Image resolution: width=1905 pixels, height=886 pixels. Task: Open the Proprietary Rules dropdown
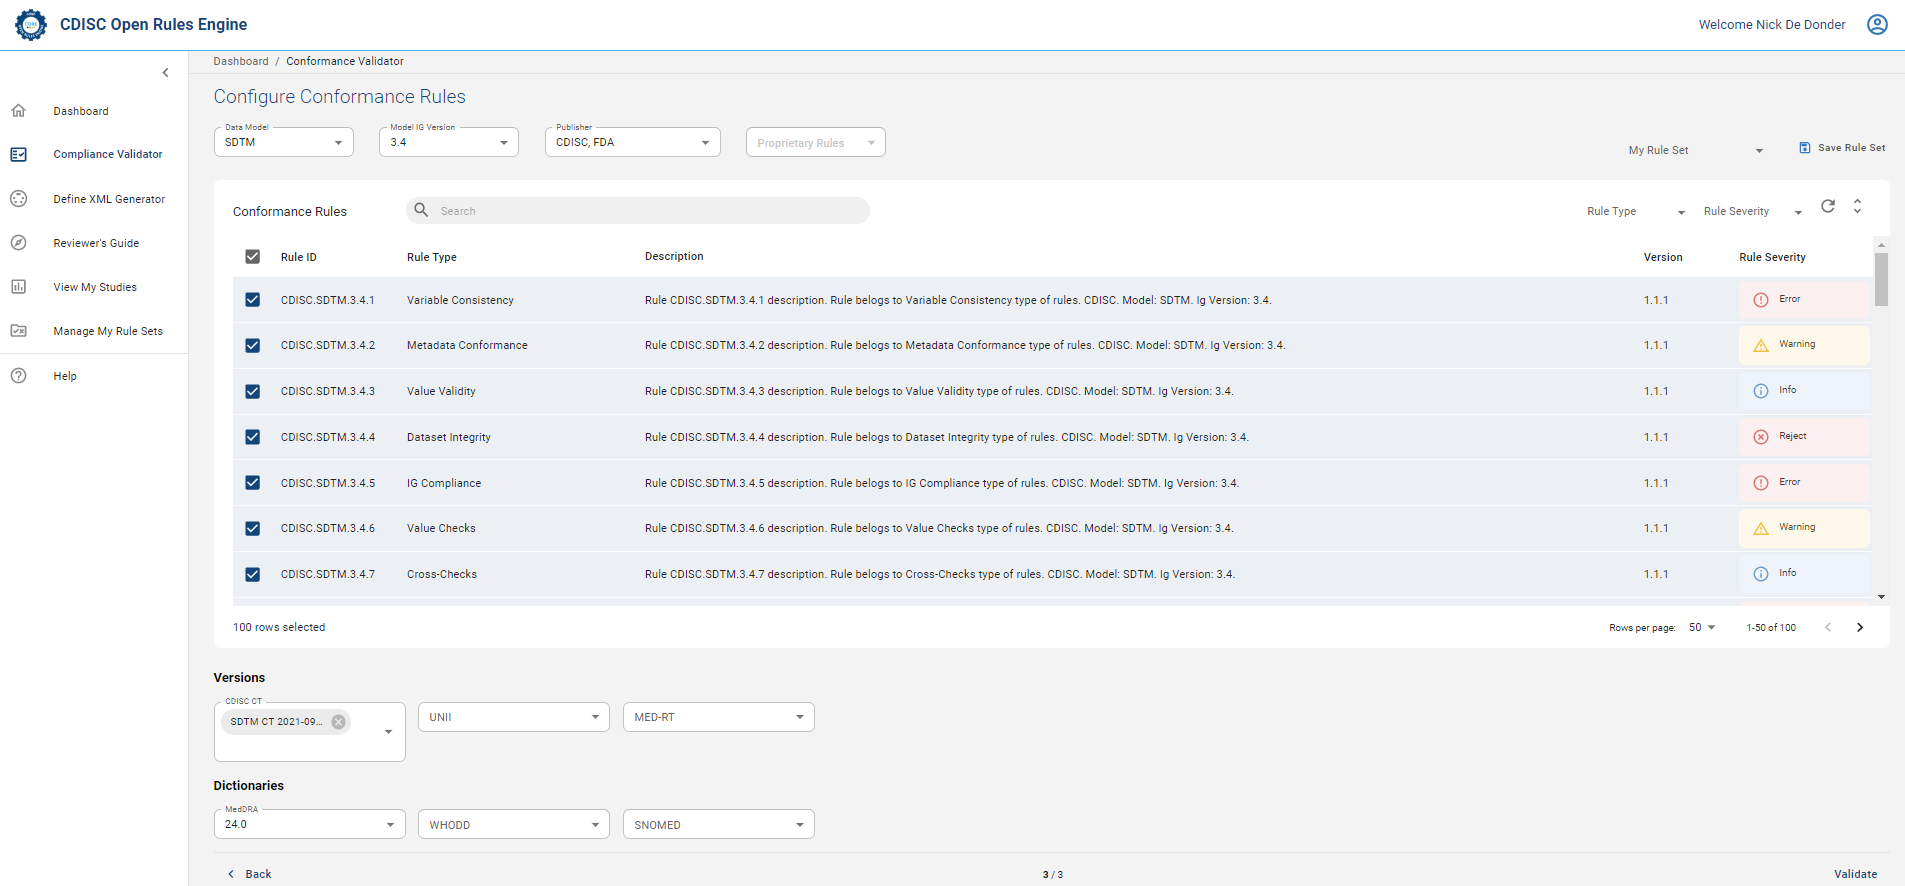point(816,142)
